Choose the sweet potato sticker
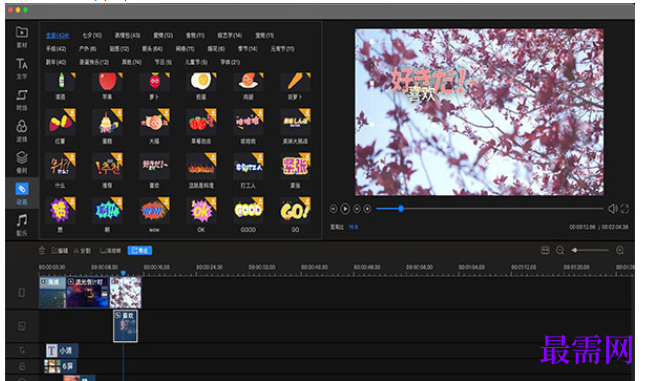 (x=61, y=122)
